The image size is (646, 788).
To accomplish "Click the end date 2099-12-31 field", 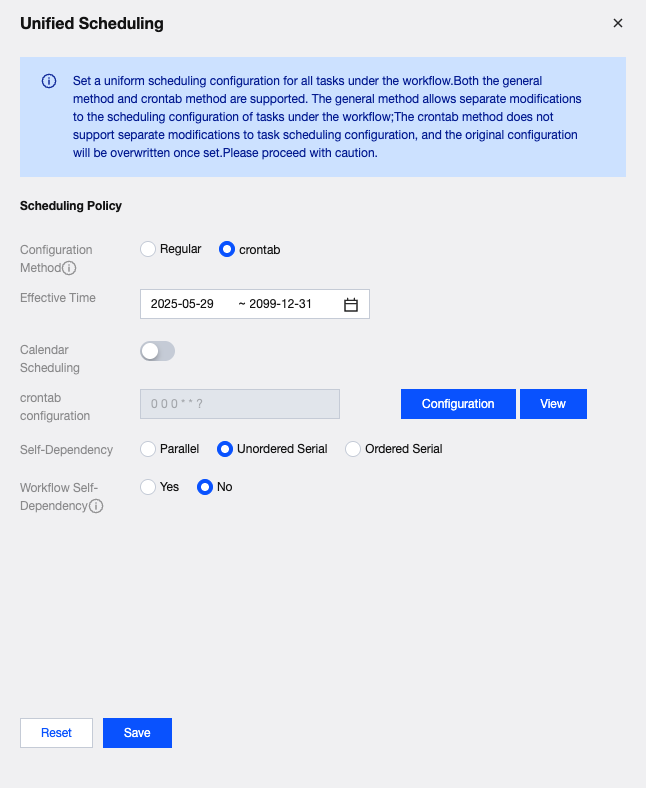I will 281,304.
